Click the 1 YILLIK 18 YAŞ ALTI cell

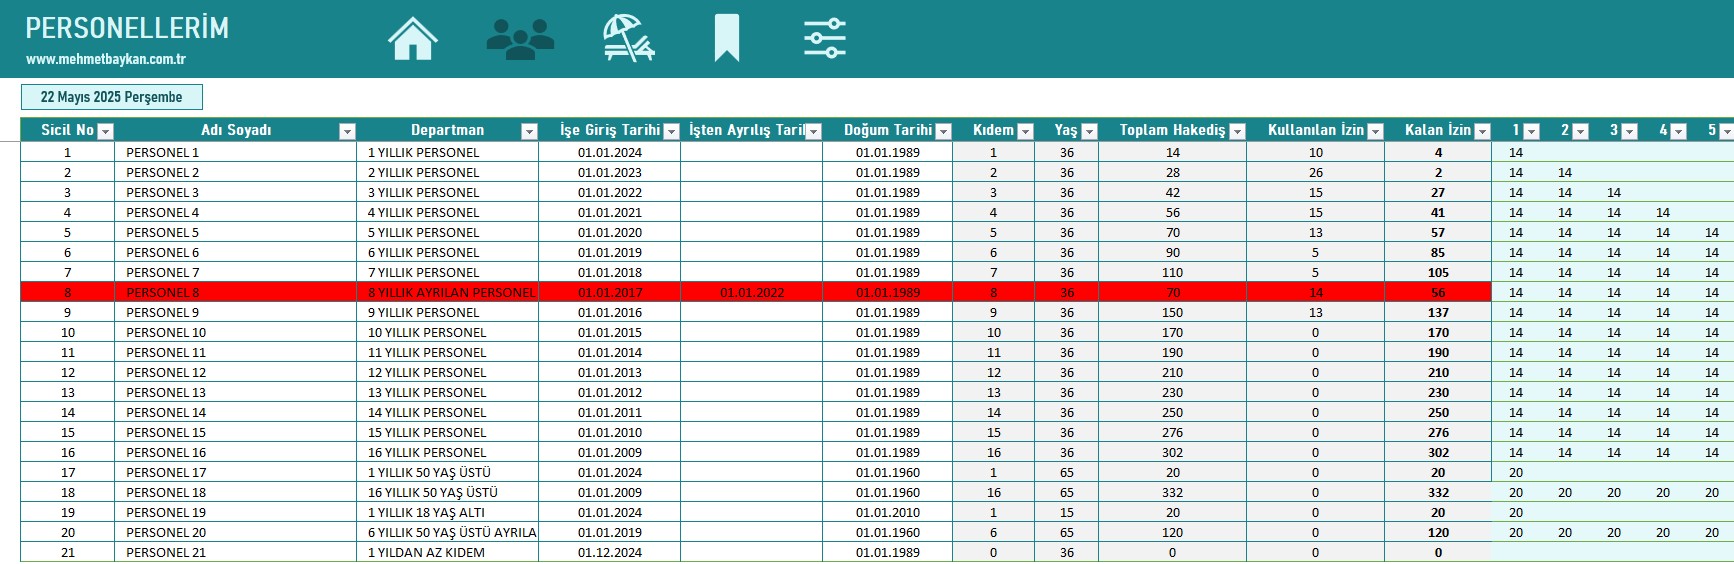(x=447, y=512)
